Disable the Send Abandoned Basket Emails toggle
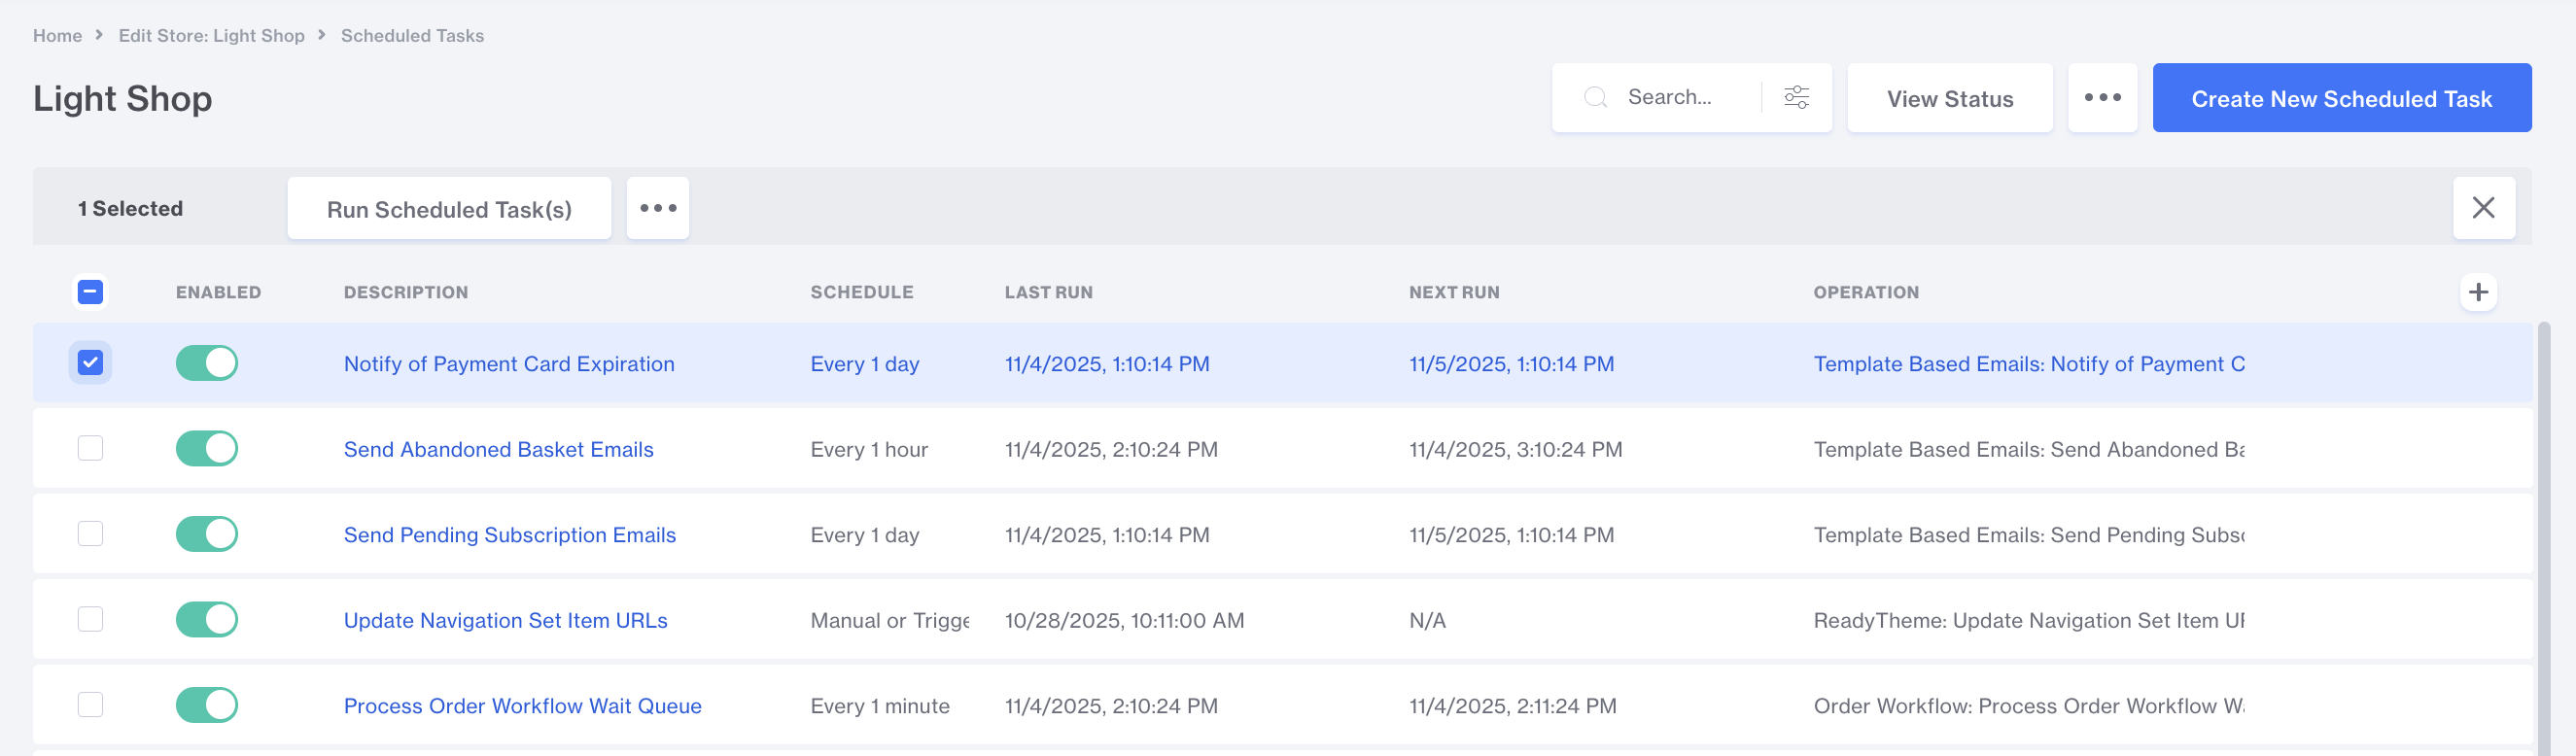This screenshot has height=756, width=2576. click(x=207, y=448)
